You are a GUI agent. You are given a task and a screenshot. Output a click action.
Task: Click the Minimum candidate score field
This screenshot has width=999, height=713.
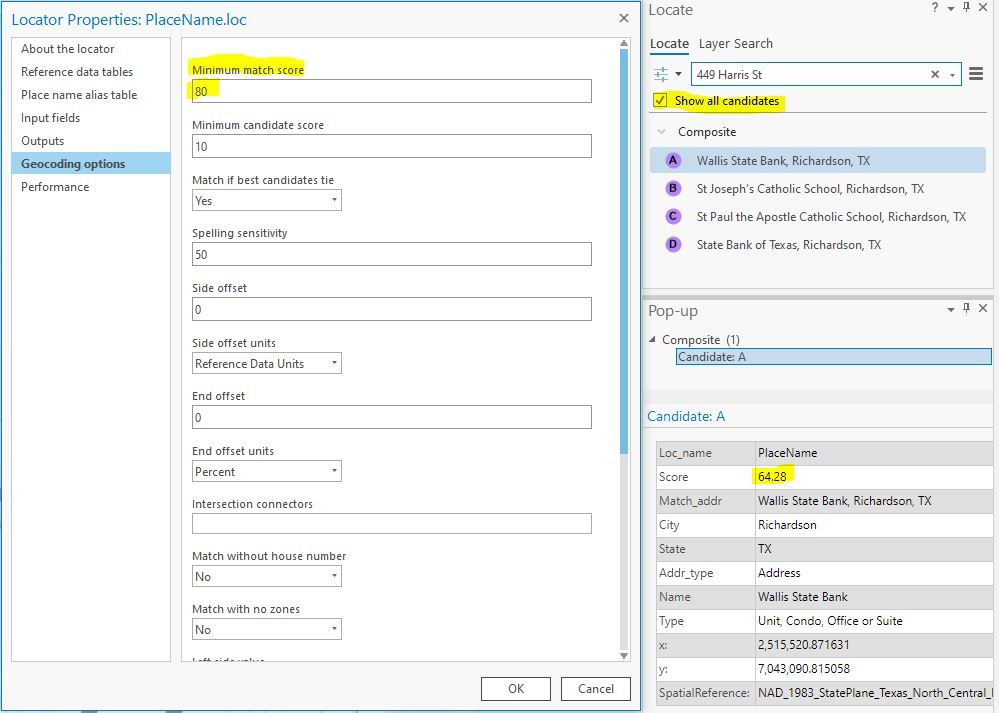(x=392, y=147)
